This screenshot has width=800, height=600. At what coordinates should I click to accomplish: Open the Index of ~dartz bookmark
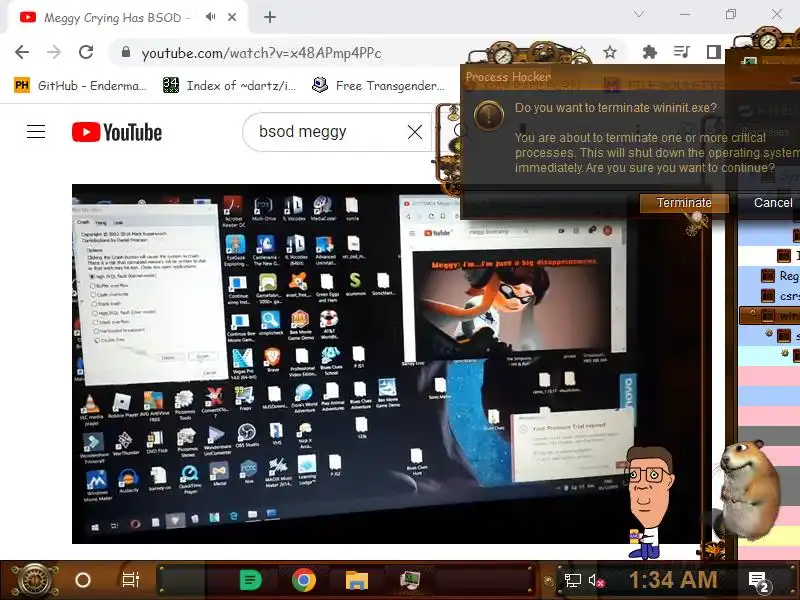230,86
